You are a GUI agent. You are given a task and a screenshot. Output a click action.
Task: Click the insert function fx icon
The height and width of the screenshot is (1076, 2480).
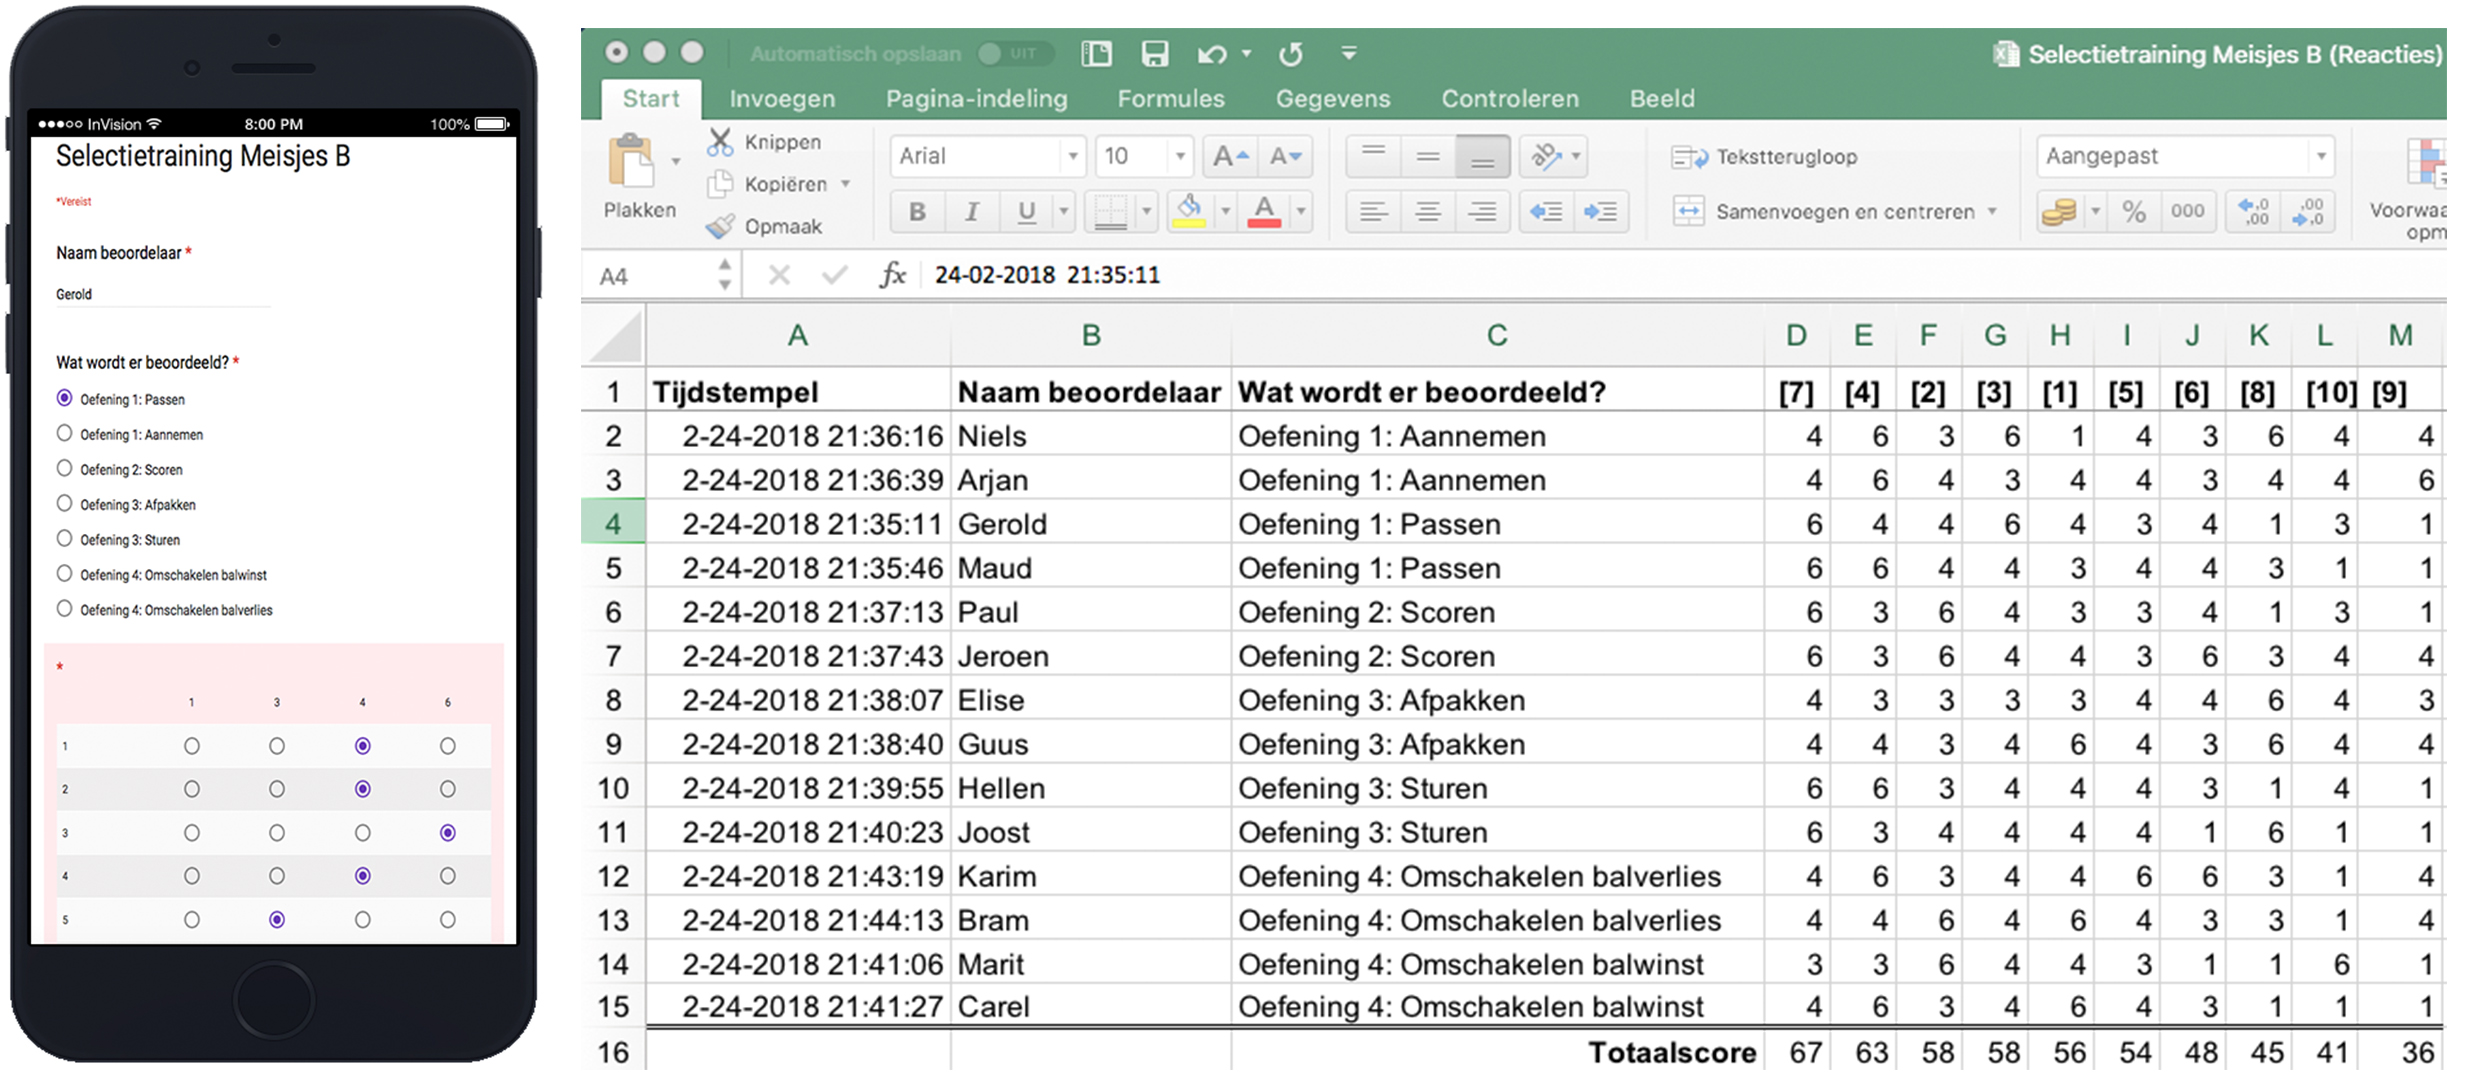(x=892, y=275)
